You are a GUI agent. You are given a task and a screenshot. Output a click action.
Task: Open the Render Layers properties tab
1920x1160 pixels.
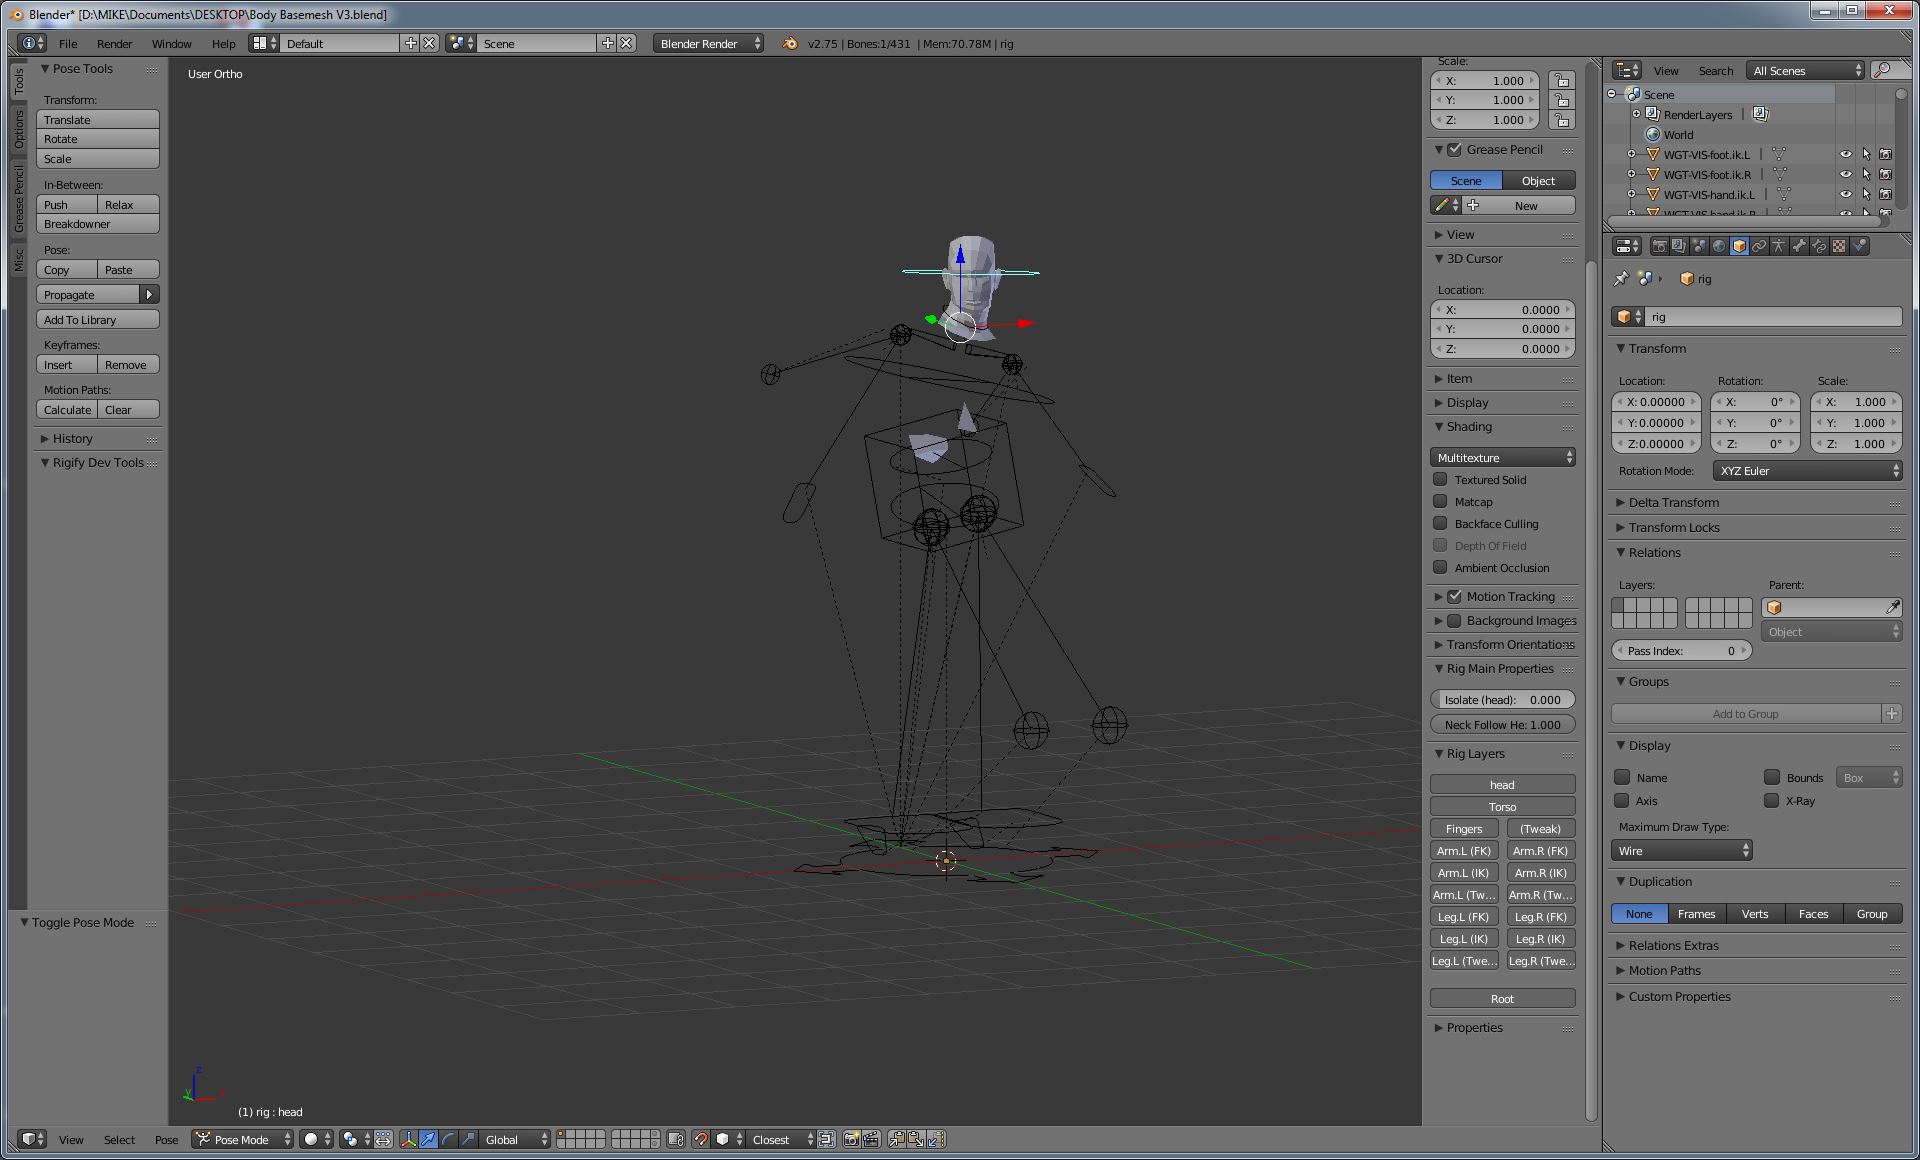pyautogui.click(x=1679, y=246)
